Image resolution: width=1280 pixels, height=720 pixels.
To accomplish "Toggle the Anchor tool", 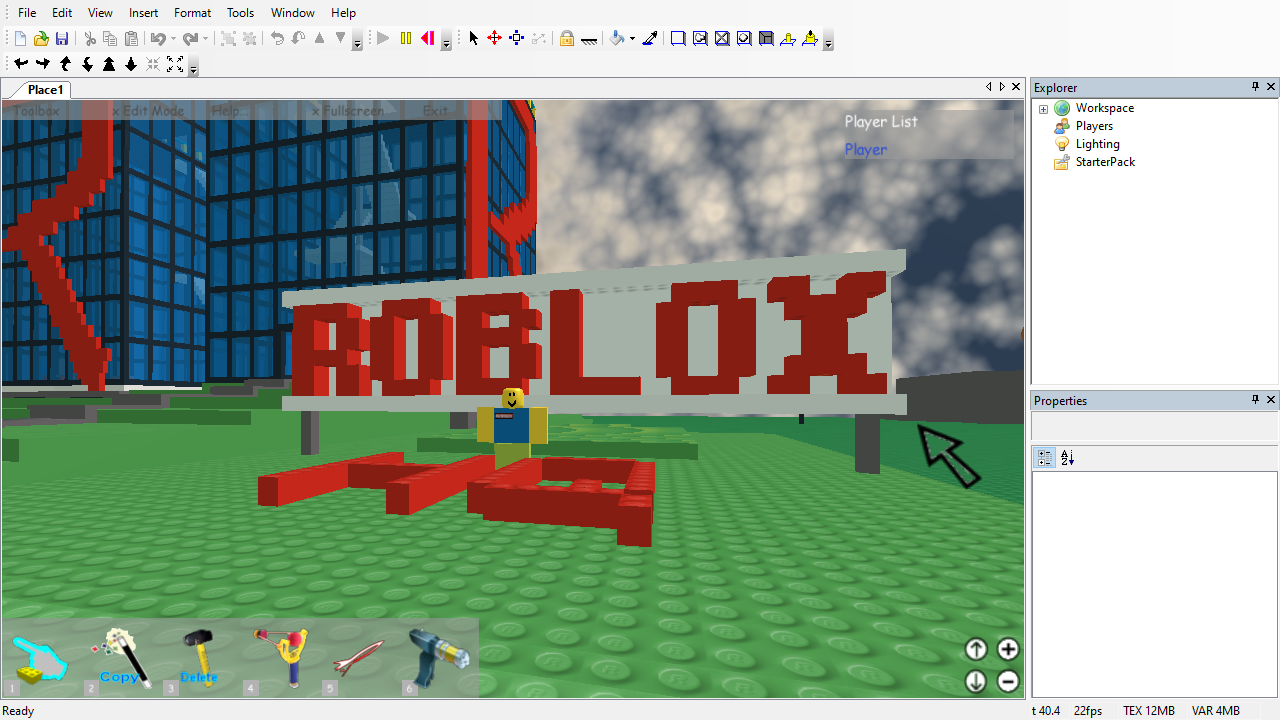I will (x=589, y=39).
